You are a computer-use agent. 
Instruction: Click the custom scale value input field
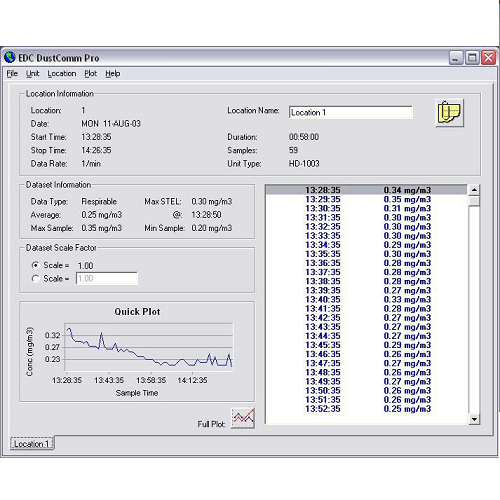coord(107,279)
